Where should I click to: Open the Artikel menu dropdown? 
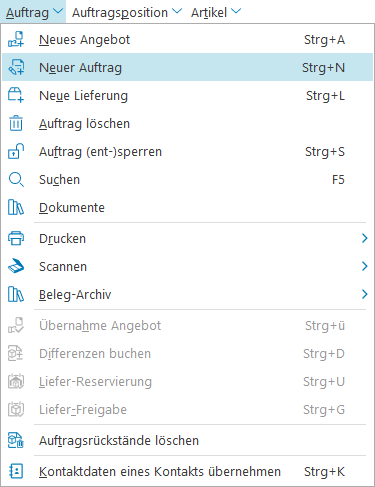[215, 12]
